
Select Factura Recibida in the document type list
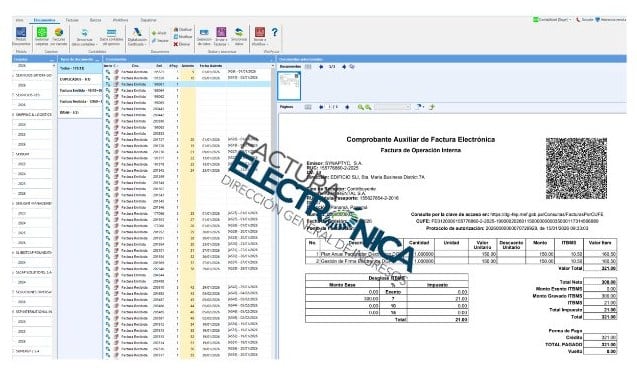coord(80,101)
